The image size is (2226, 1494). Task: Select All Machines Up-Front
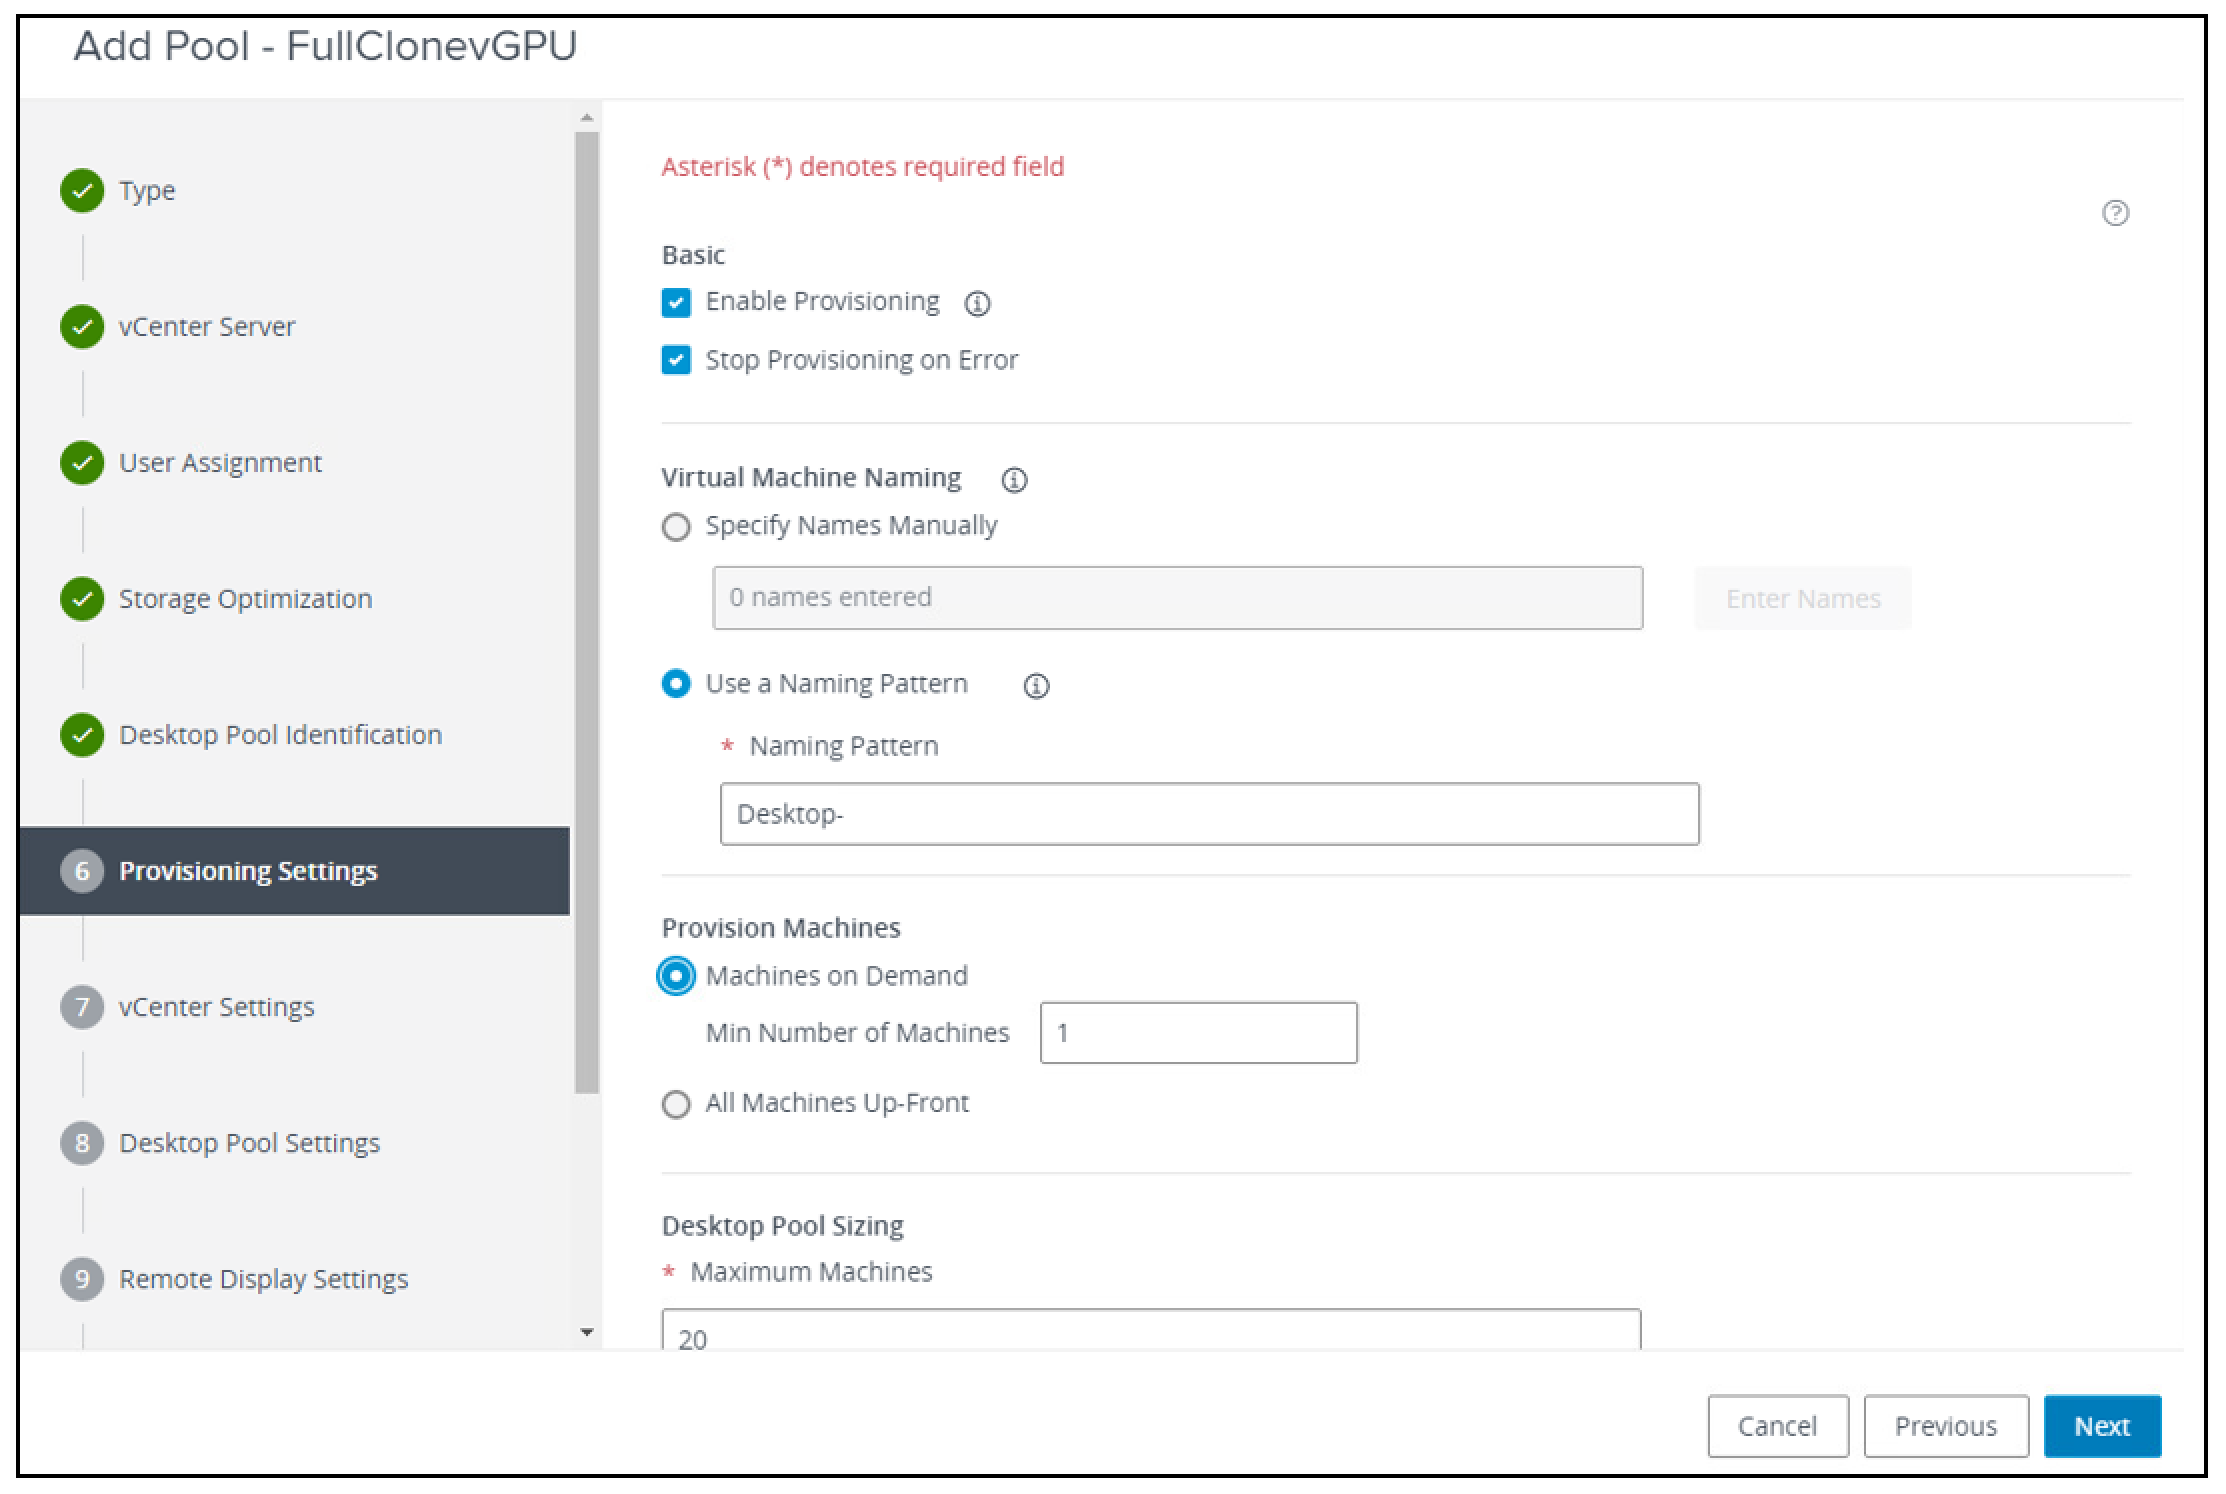[x=676, y=1104]
